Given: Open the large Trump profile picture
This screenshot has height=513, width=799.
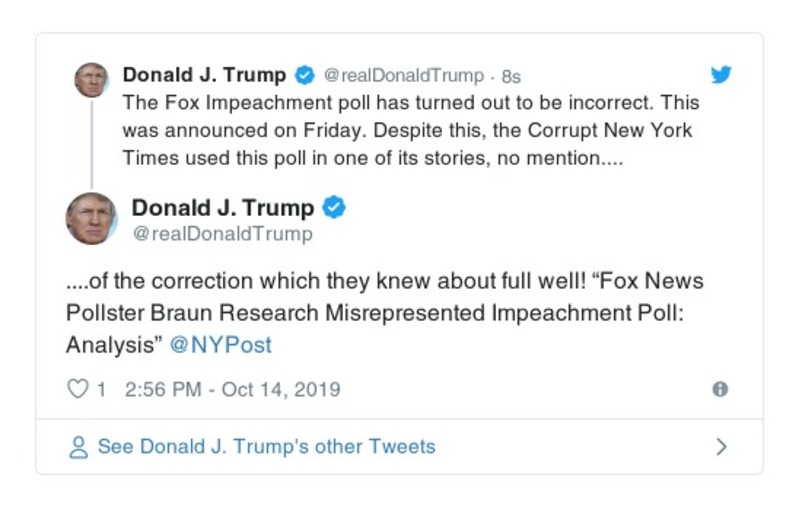Looking at the screenshot, I should (x=92, y=219).
